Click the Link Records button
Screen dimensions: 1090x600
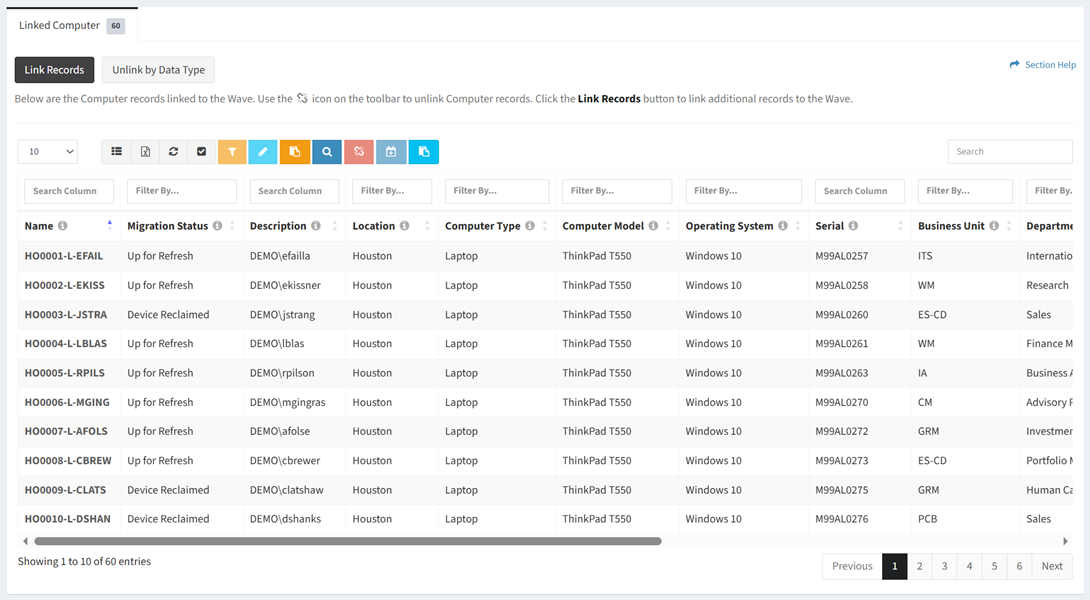[x=54, y=70]
